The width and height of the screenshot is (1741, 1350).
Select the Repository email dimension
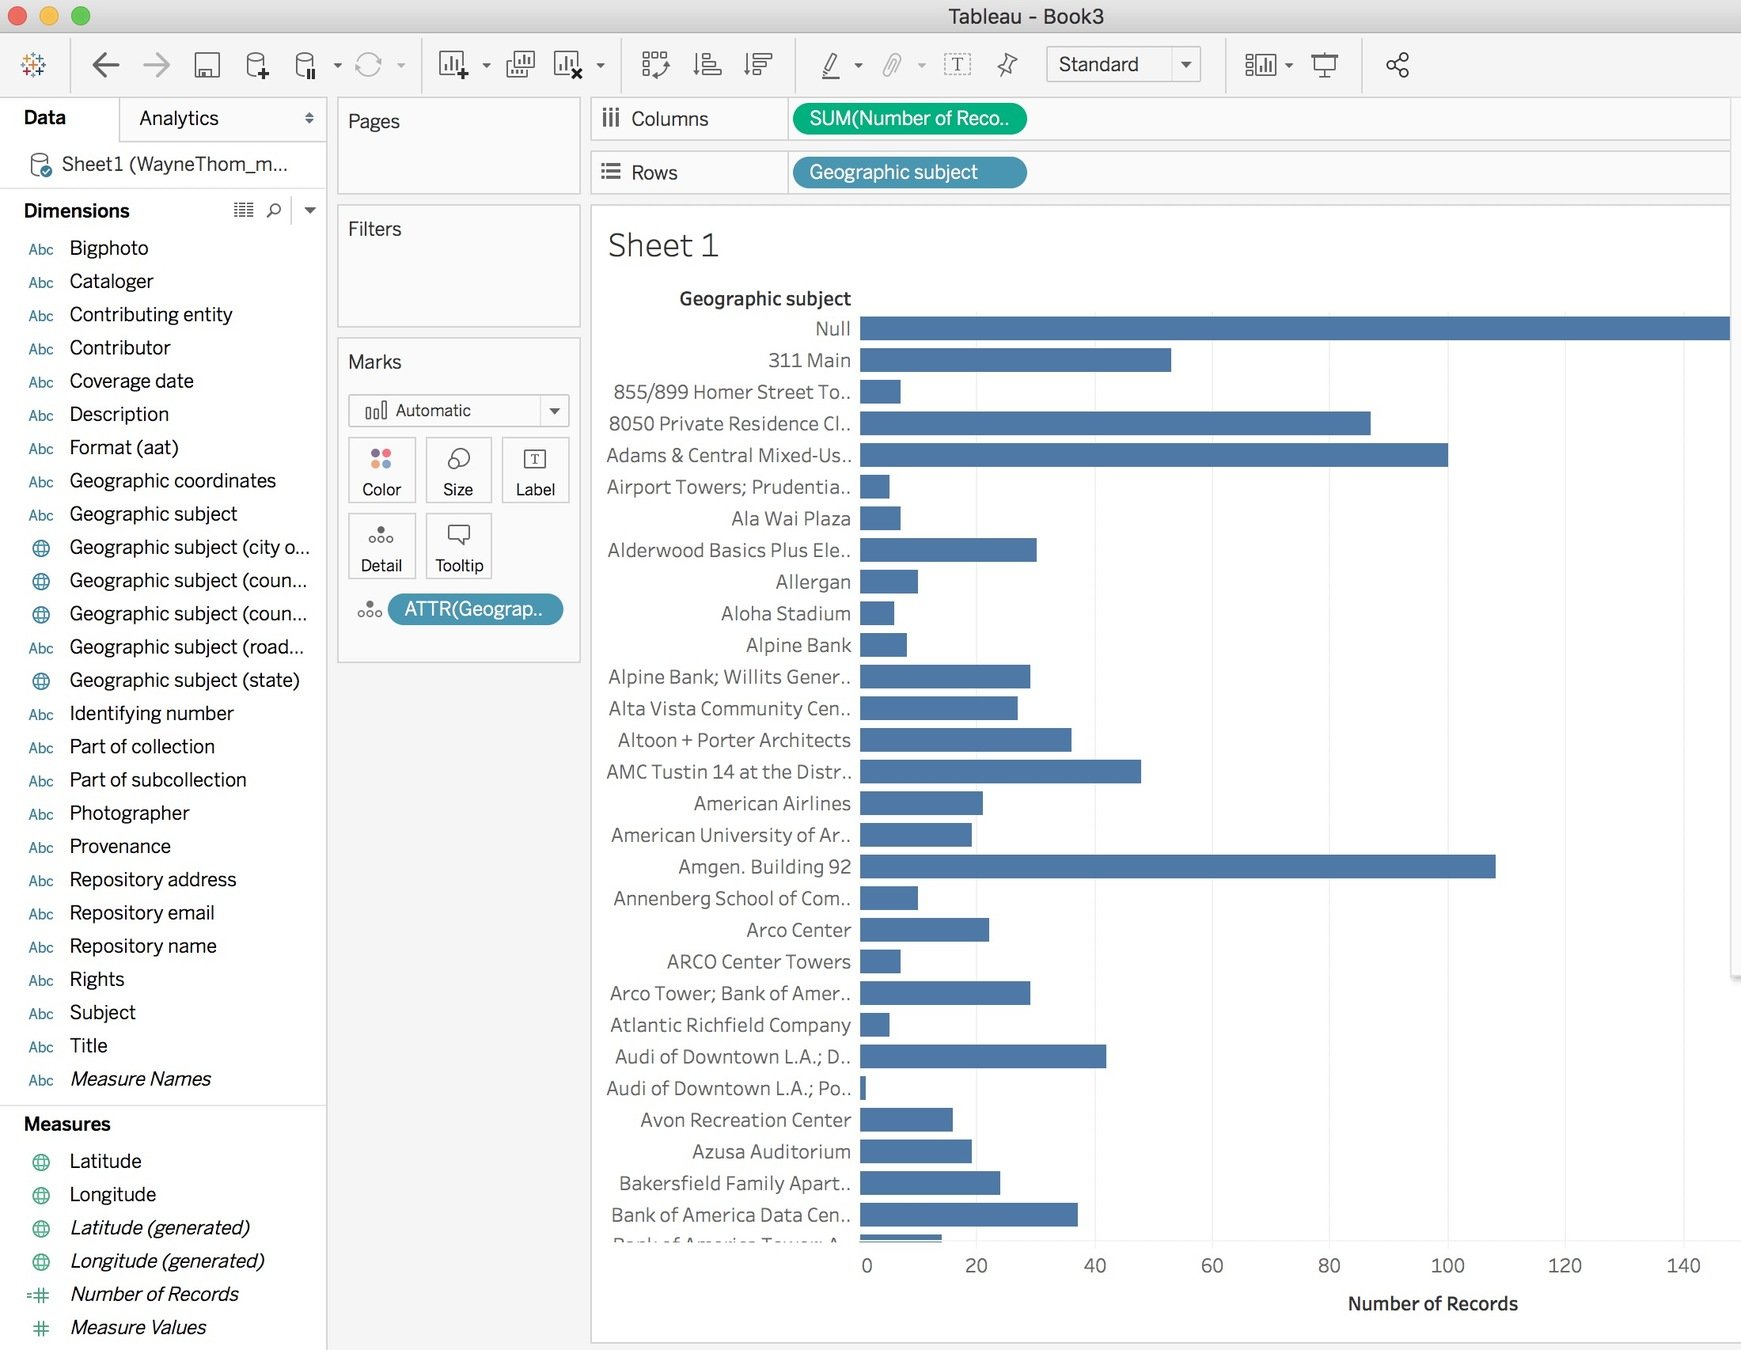pyautogui.click(x=142, y=913)
